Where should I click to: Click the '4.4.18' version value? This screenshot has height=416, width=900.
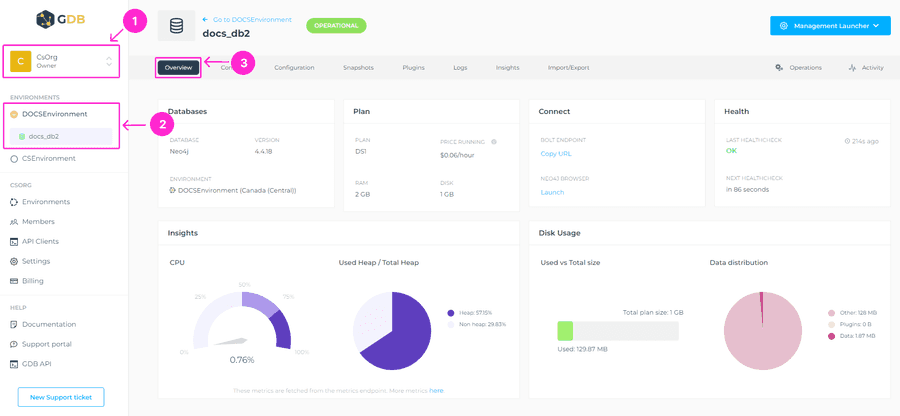tap(265, 154)
